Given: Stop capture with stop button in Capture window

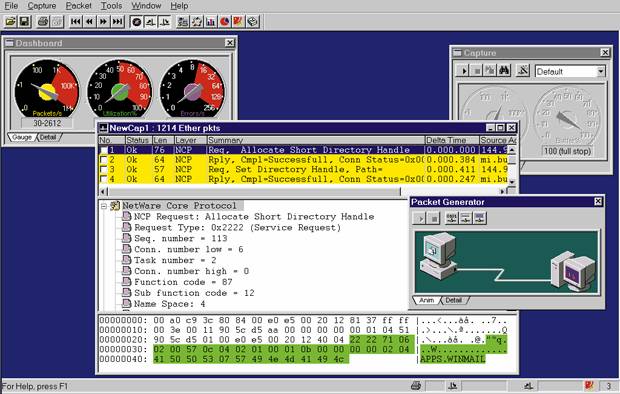Looking at the screenshot, I should click(476, 71).
